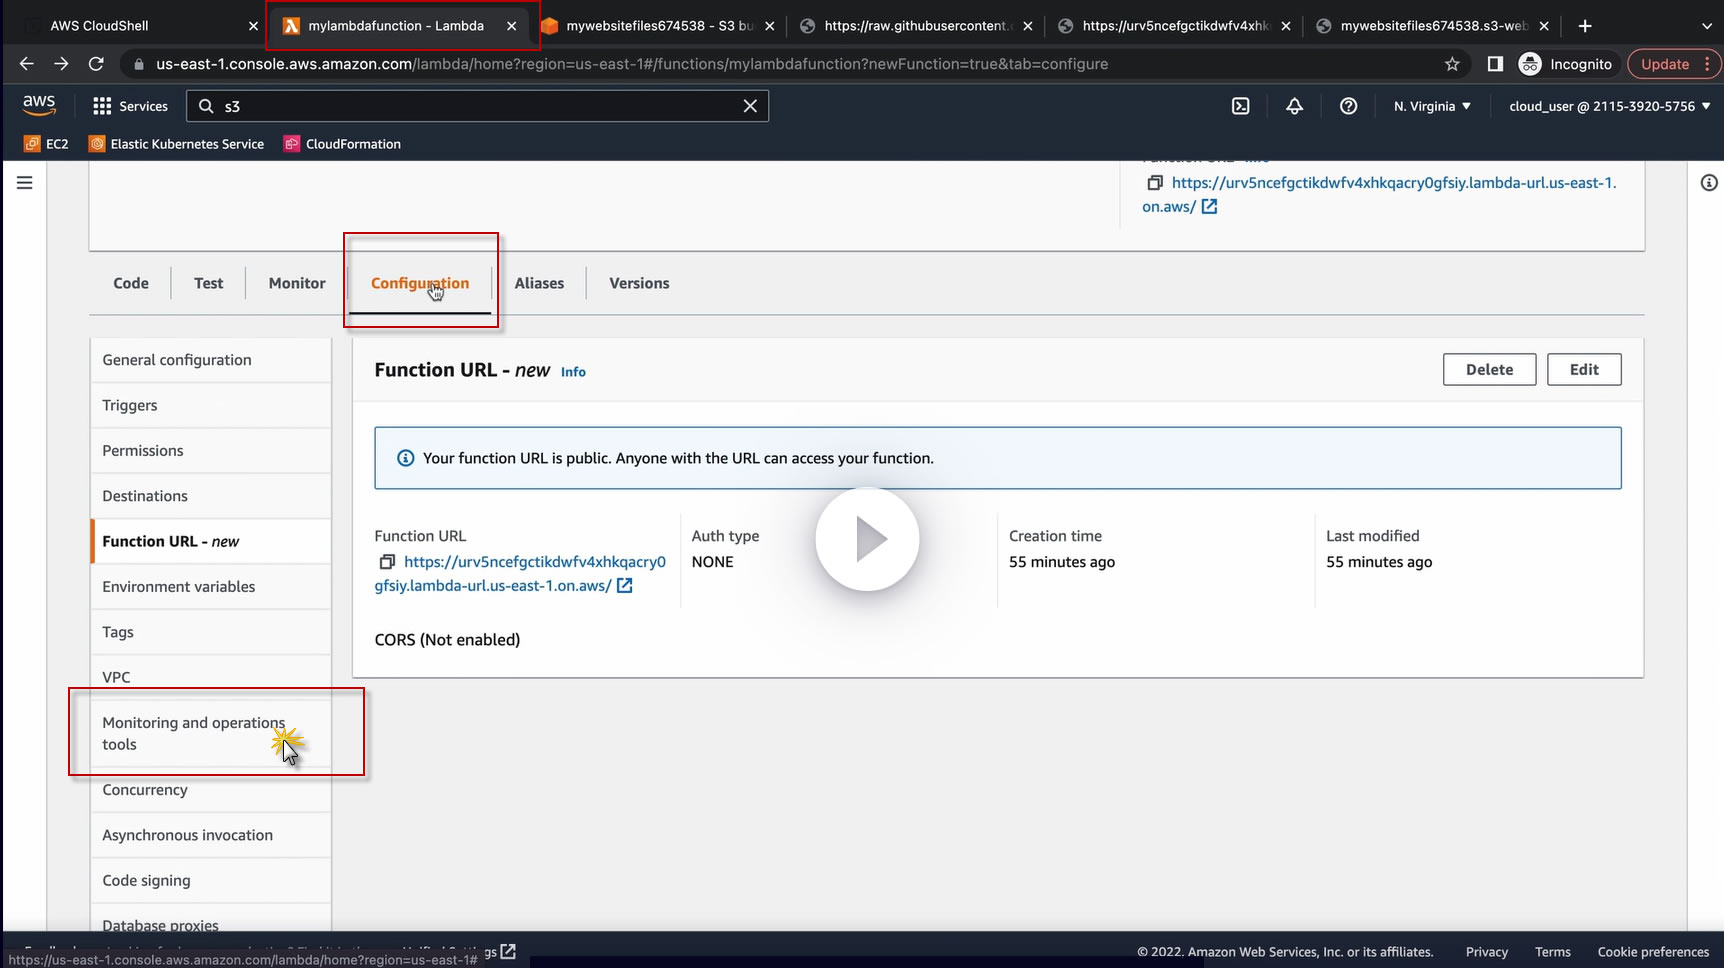Switch to the Monitor tab

pos(297,283)
